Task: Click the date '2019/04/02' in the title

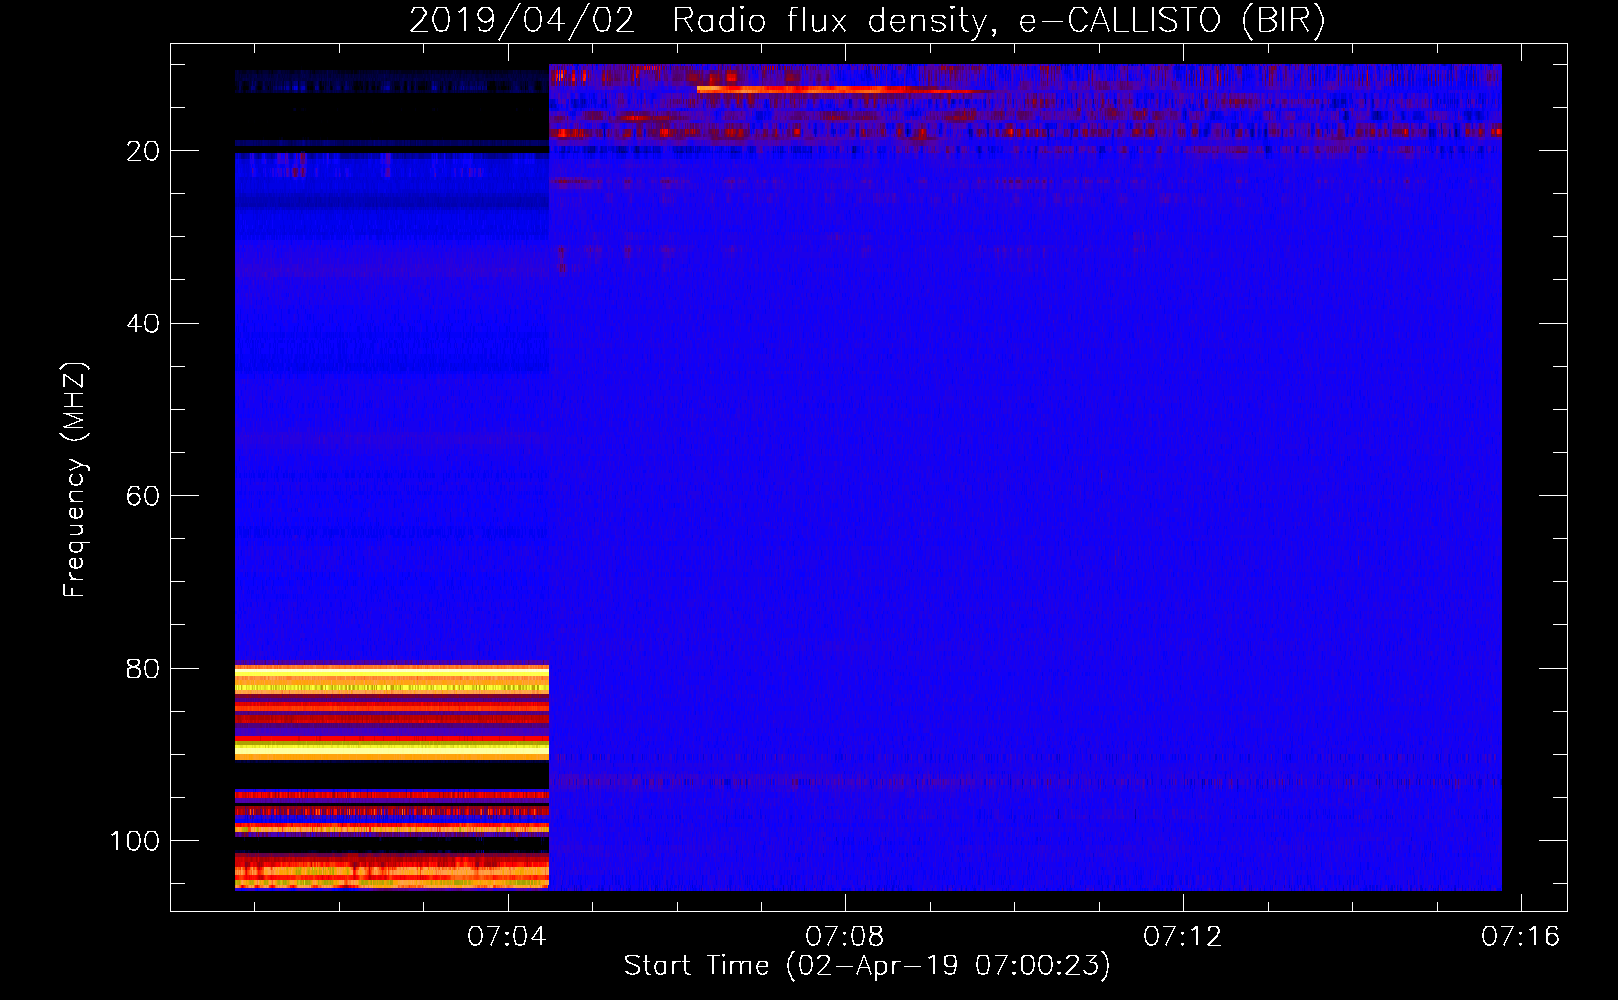Action: click(522, 21)
